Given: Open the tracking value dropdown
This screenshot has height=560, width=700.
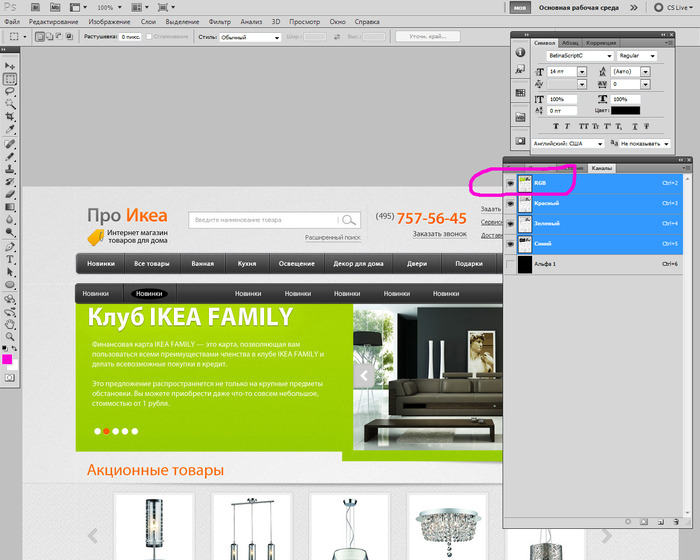Looking at the screenshot, I should click(646, 84).
